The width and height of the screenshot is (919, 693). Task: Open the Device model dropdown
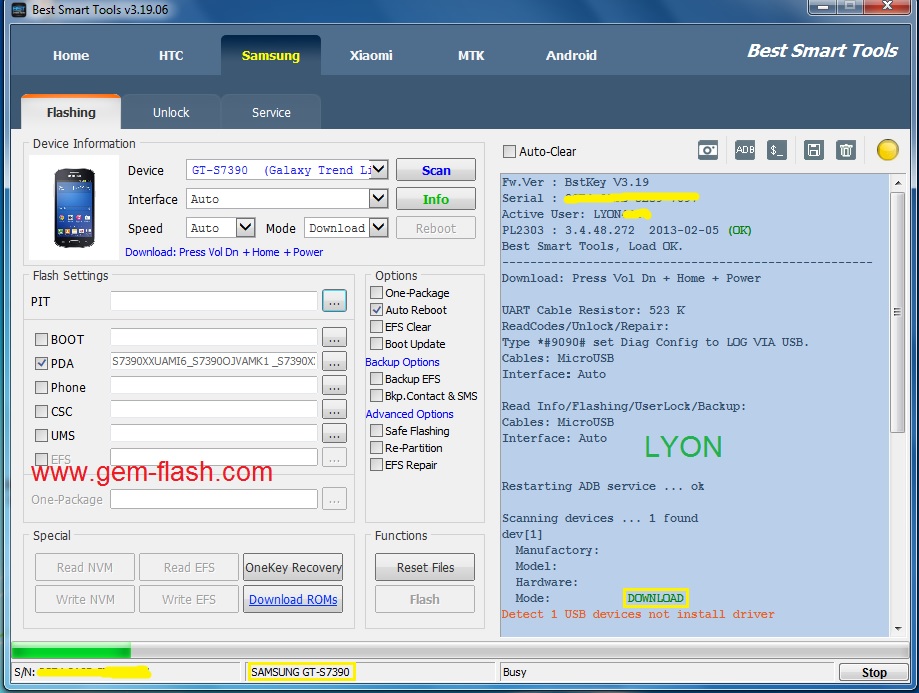pos(379,170)
